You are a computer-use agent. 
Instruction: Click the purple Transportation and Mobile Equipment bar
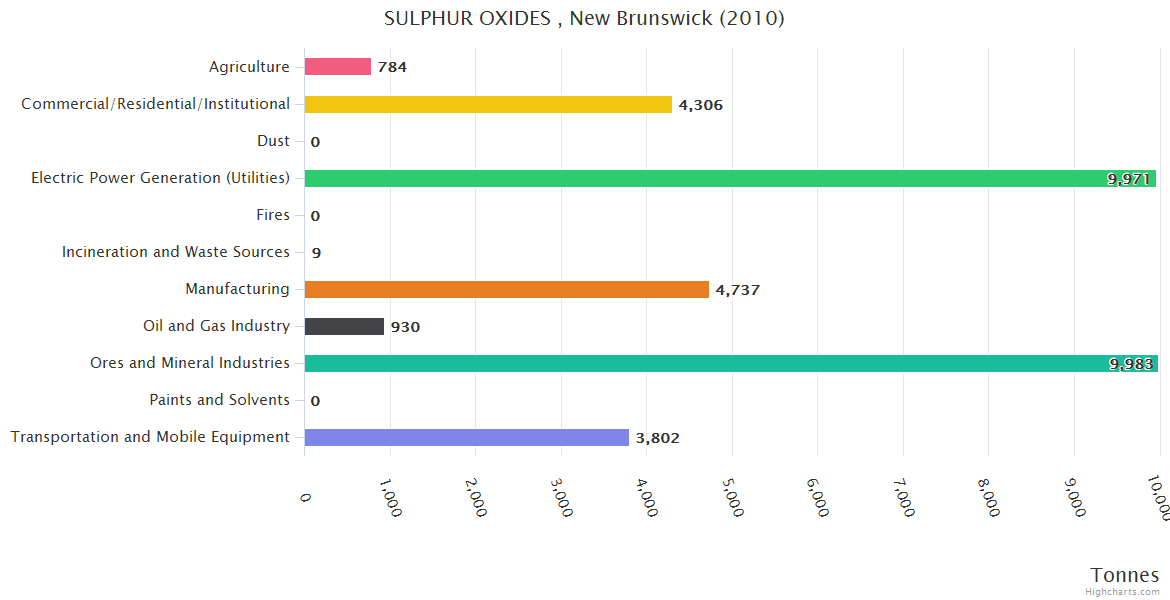[x=466, y=437]
